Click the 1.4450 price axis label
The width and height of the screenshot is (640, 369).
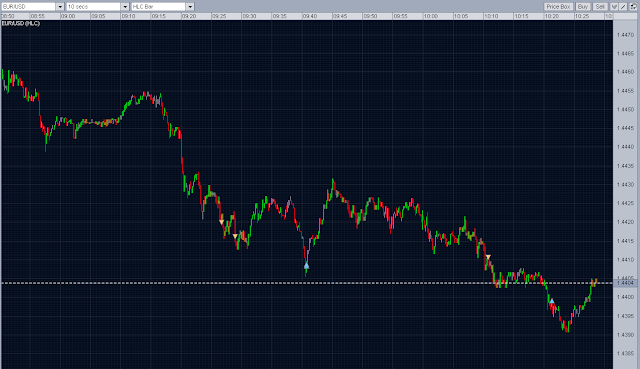625,109
